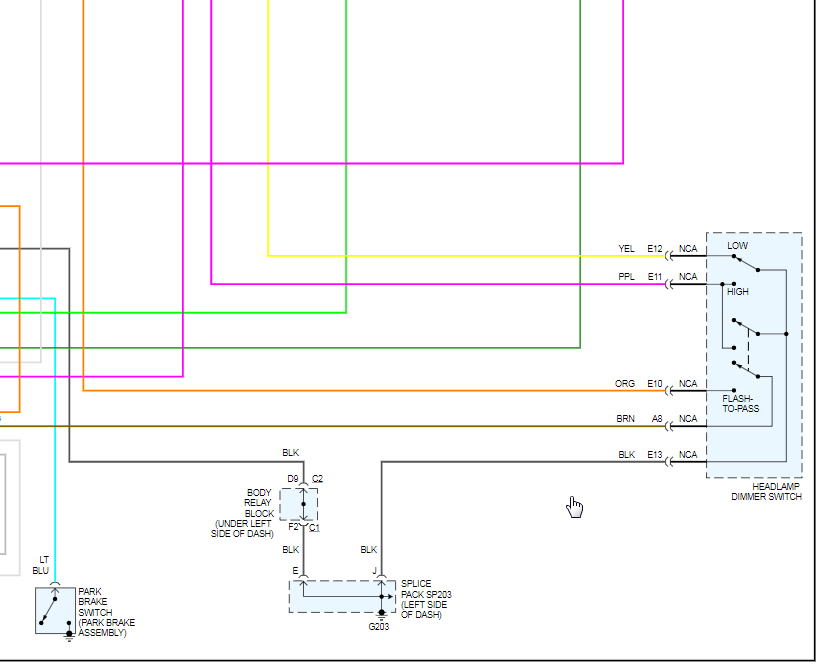Click the NCA label beside E12

[688, 248]
